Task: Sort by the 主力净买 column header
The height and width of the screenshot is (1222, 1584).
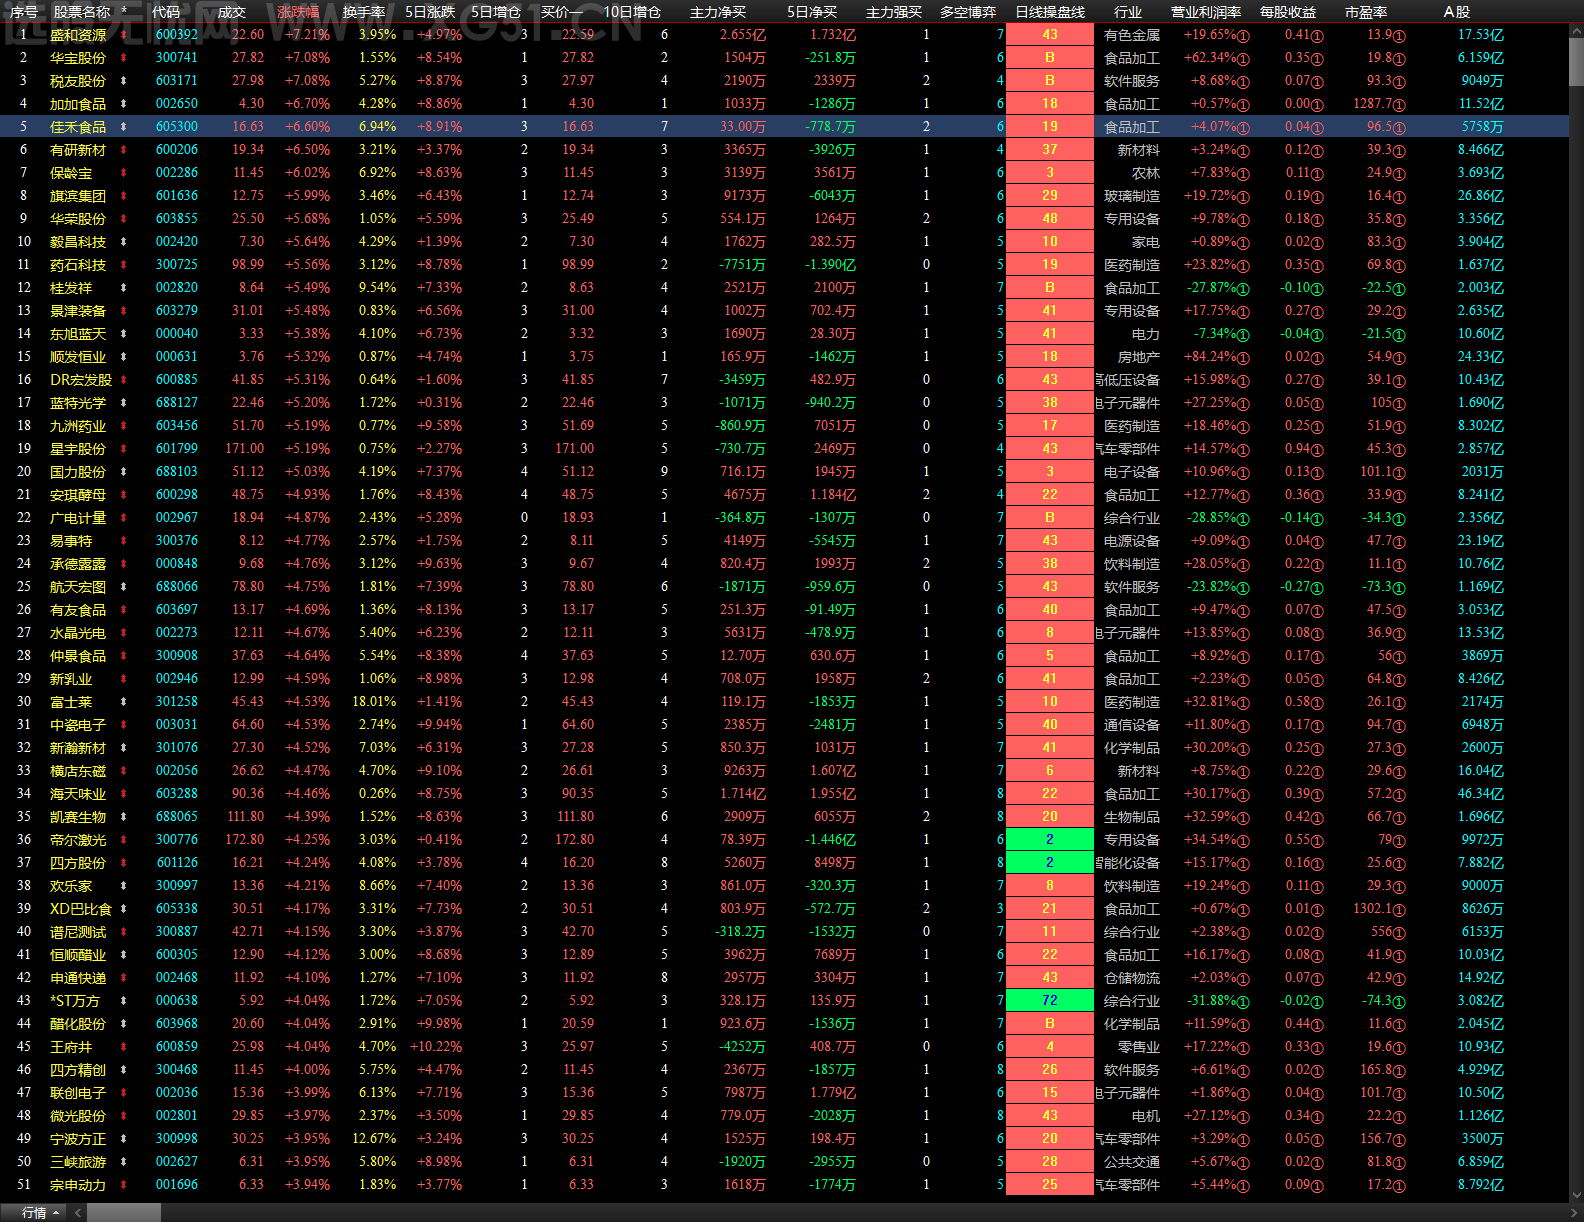Action: [x=718, y=12]
